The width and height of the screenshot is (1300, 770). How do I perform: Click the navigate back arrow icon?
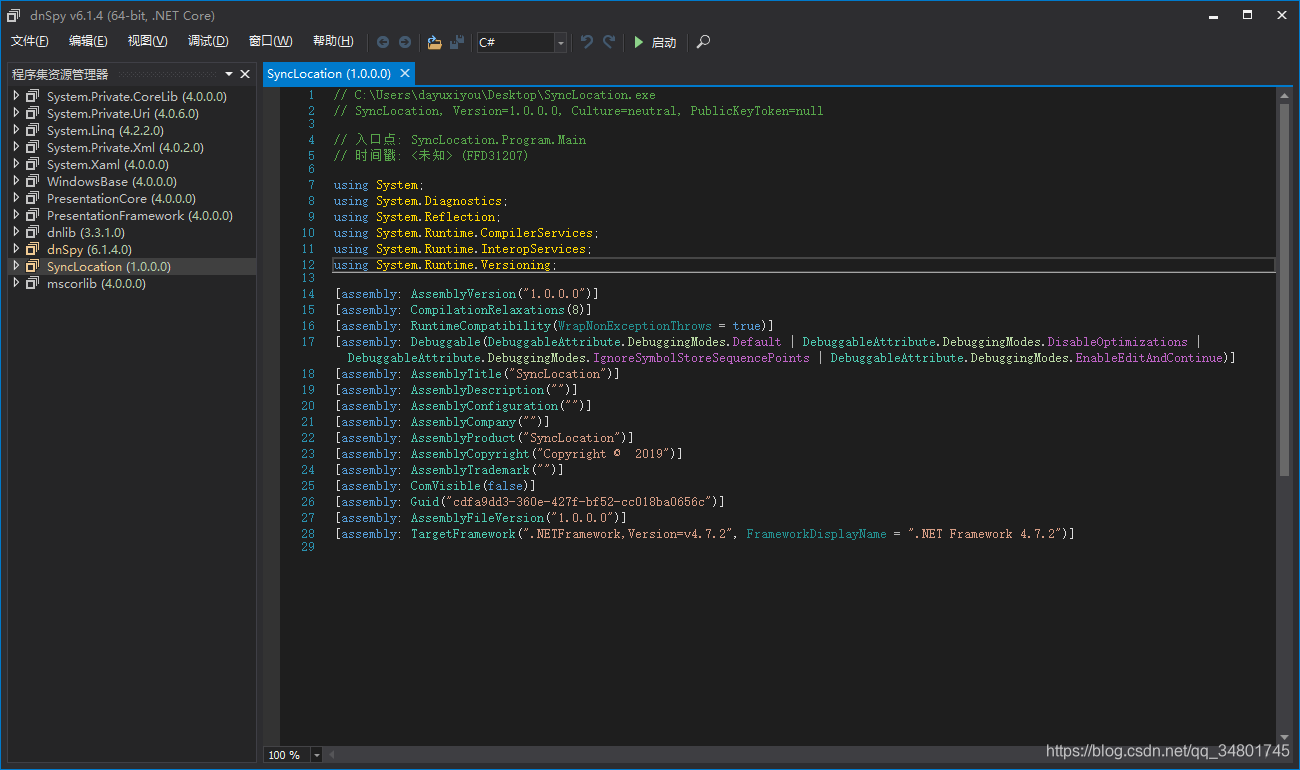pos(383,42)
